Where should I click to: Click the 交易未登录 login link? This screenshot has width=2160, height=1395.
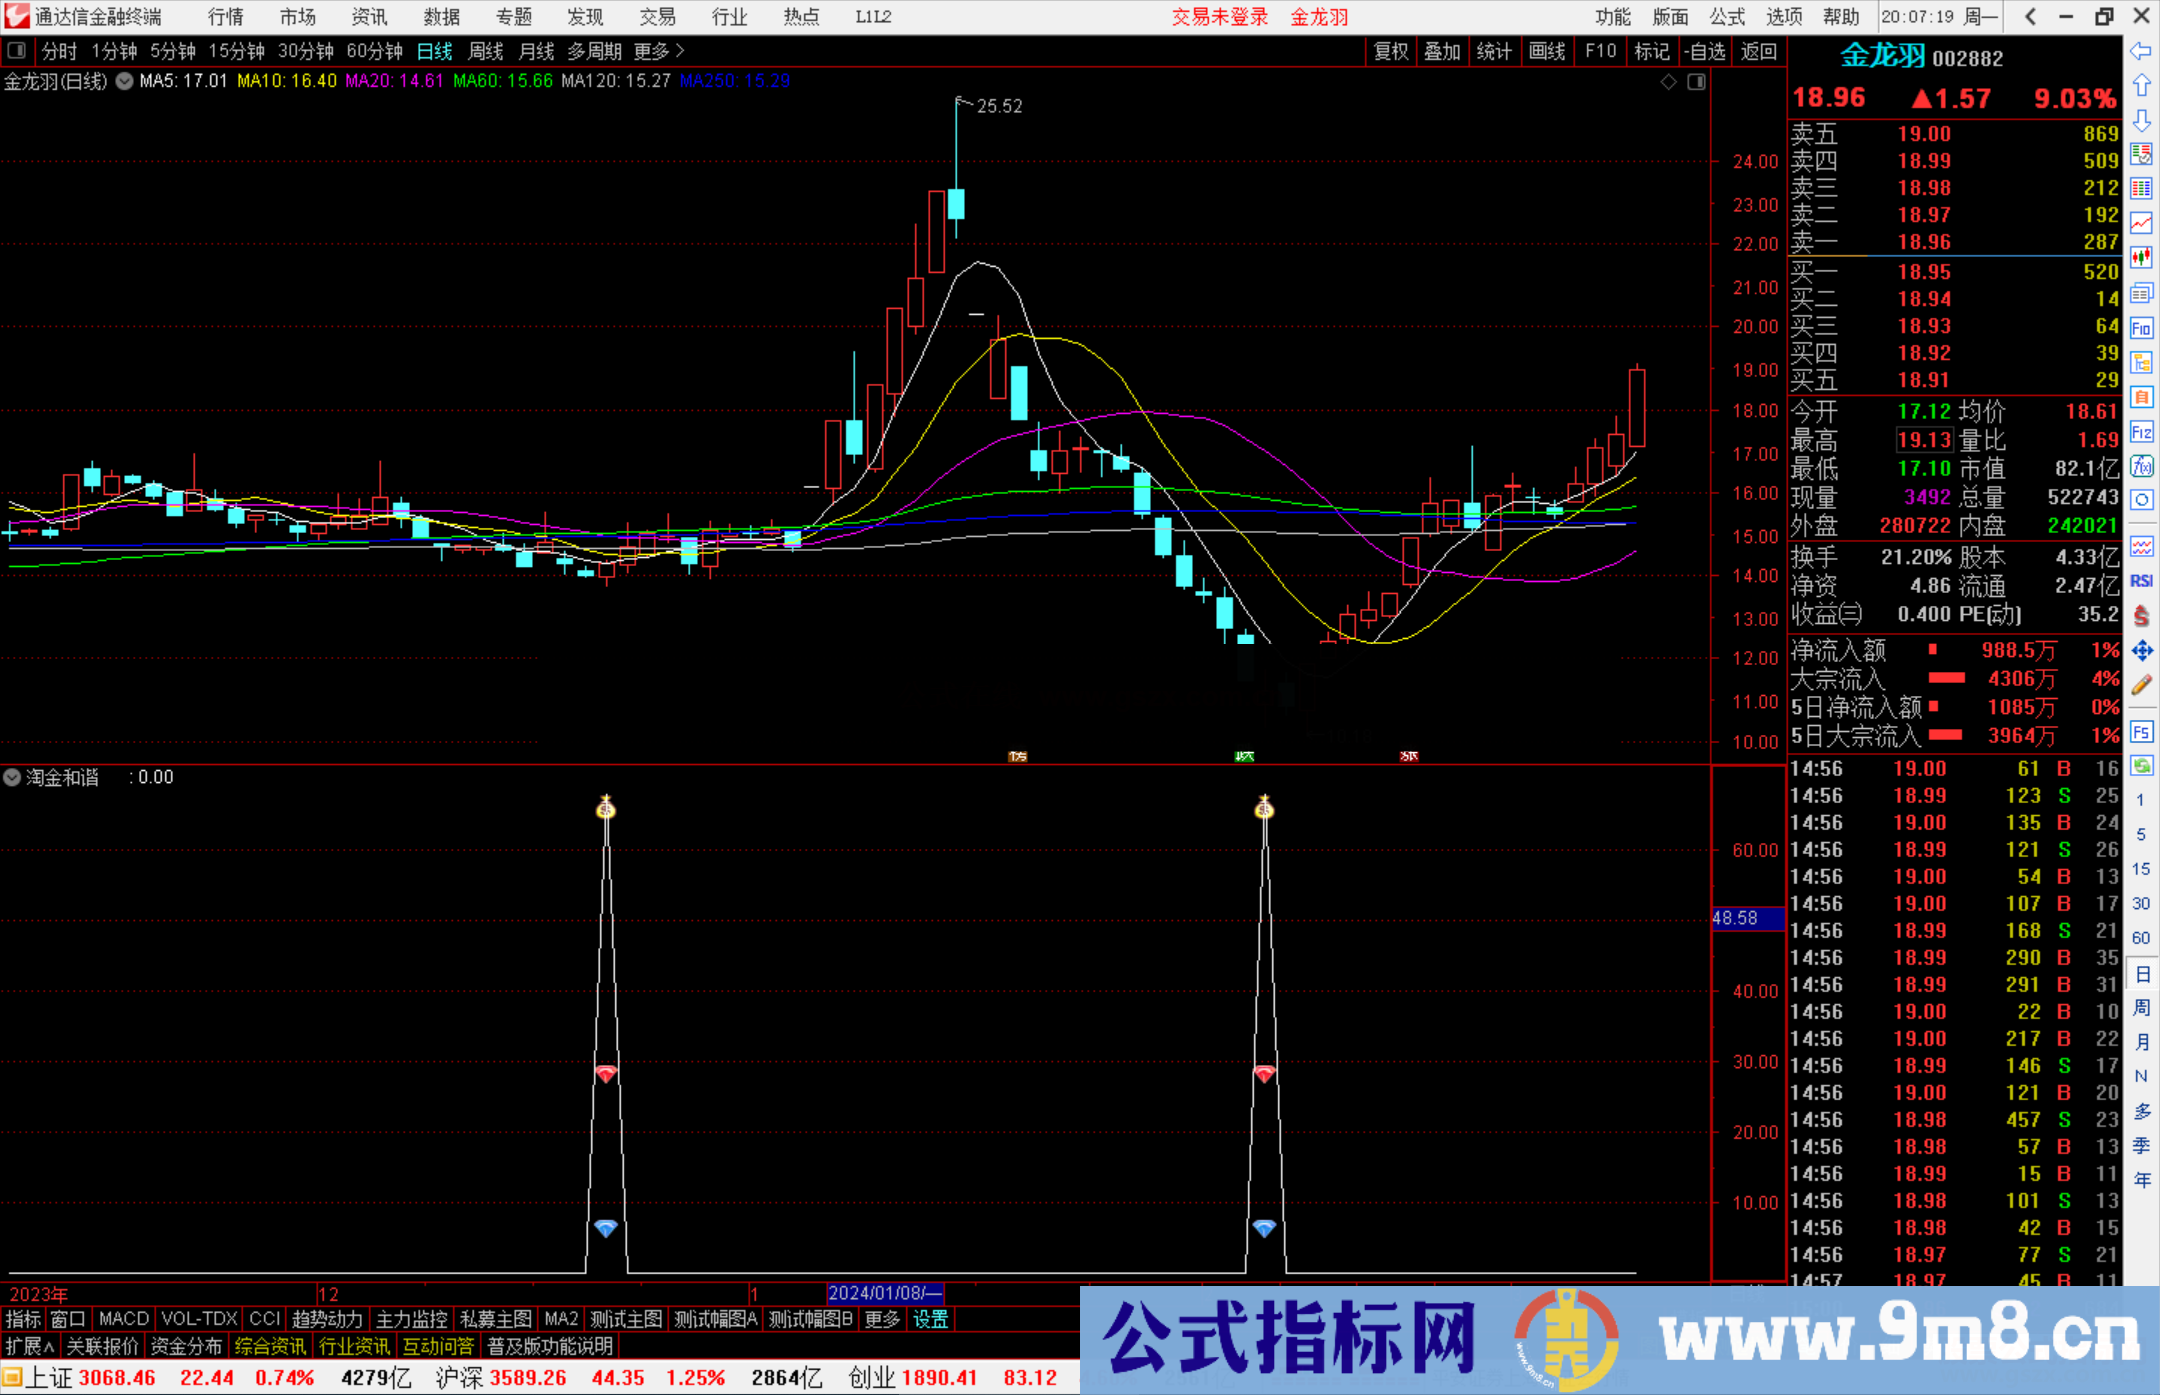(1219, 17)
